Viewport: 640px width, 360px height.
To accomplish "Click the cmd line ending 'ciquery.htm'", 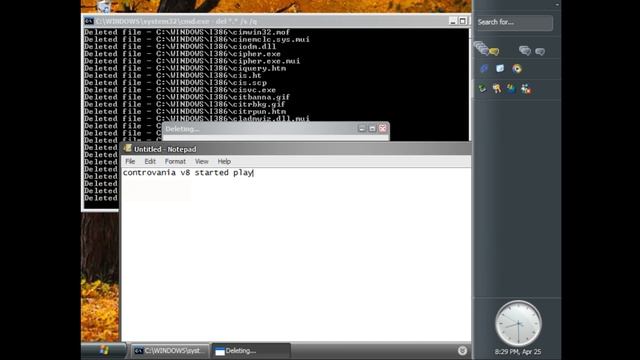I will coord(185,69).
